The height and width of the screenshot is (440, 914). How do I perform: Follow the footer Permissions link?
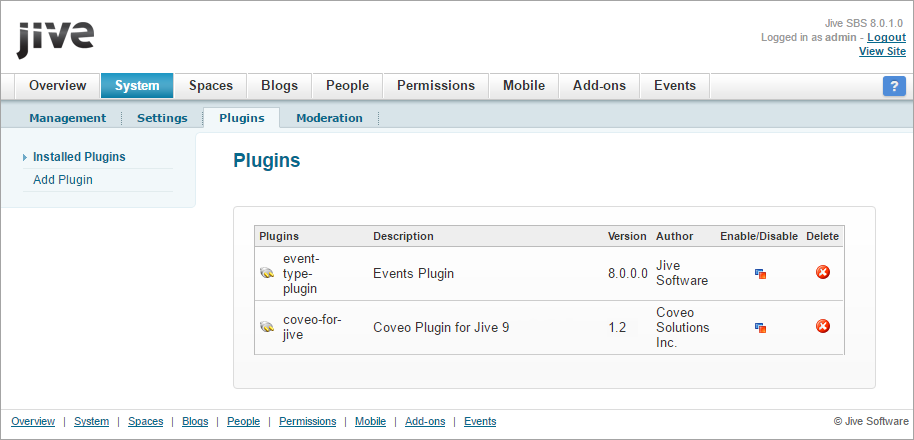pos(308,421)
